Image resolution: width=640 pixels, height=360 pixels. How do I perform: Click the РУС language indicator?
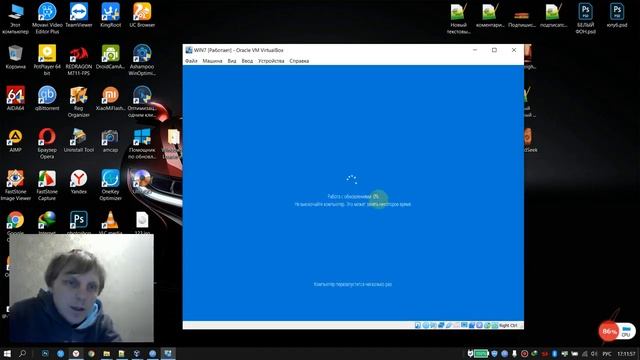607,354
